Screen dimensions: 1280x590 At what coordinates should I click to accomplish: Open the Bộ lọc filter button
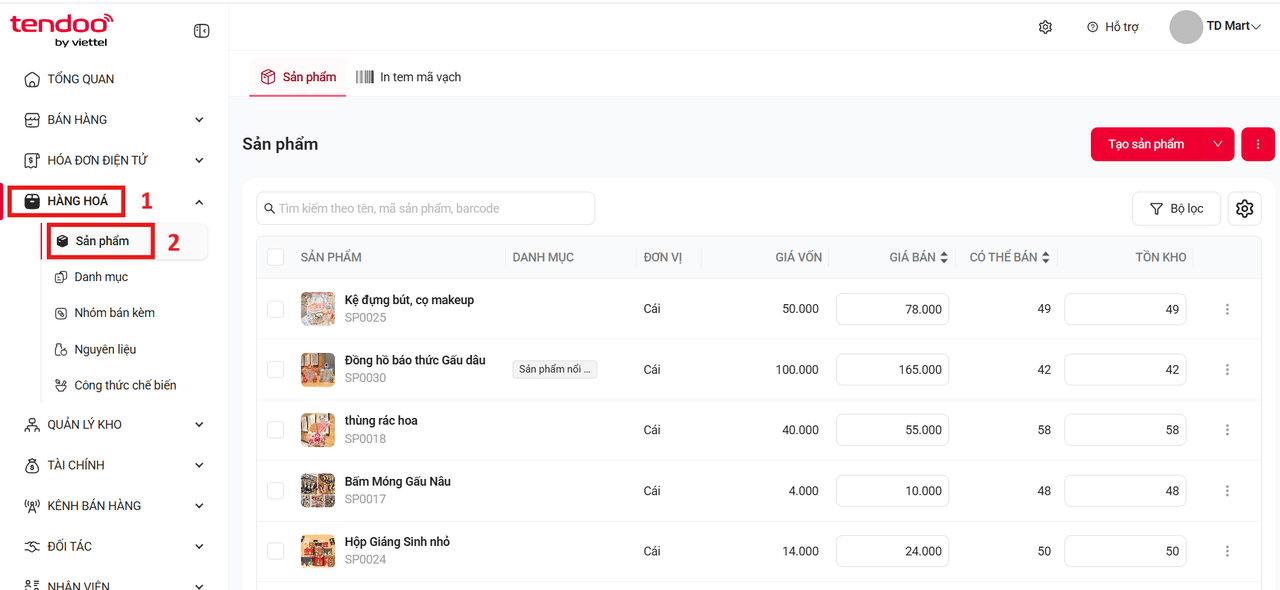pos(1176,208)
